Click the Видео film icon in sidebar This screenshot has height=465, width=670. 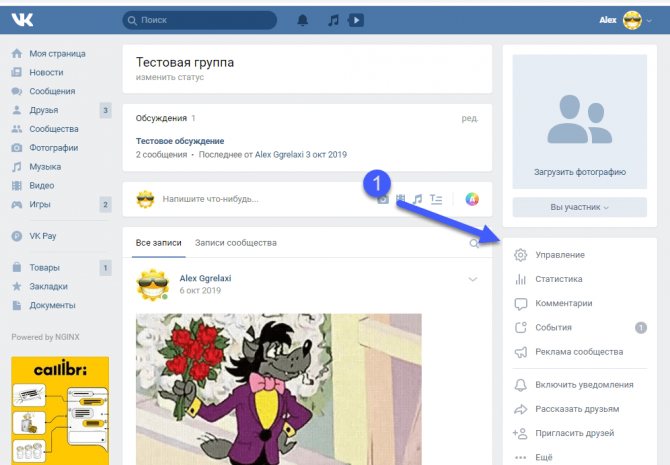click(x=17, y=185)
